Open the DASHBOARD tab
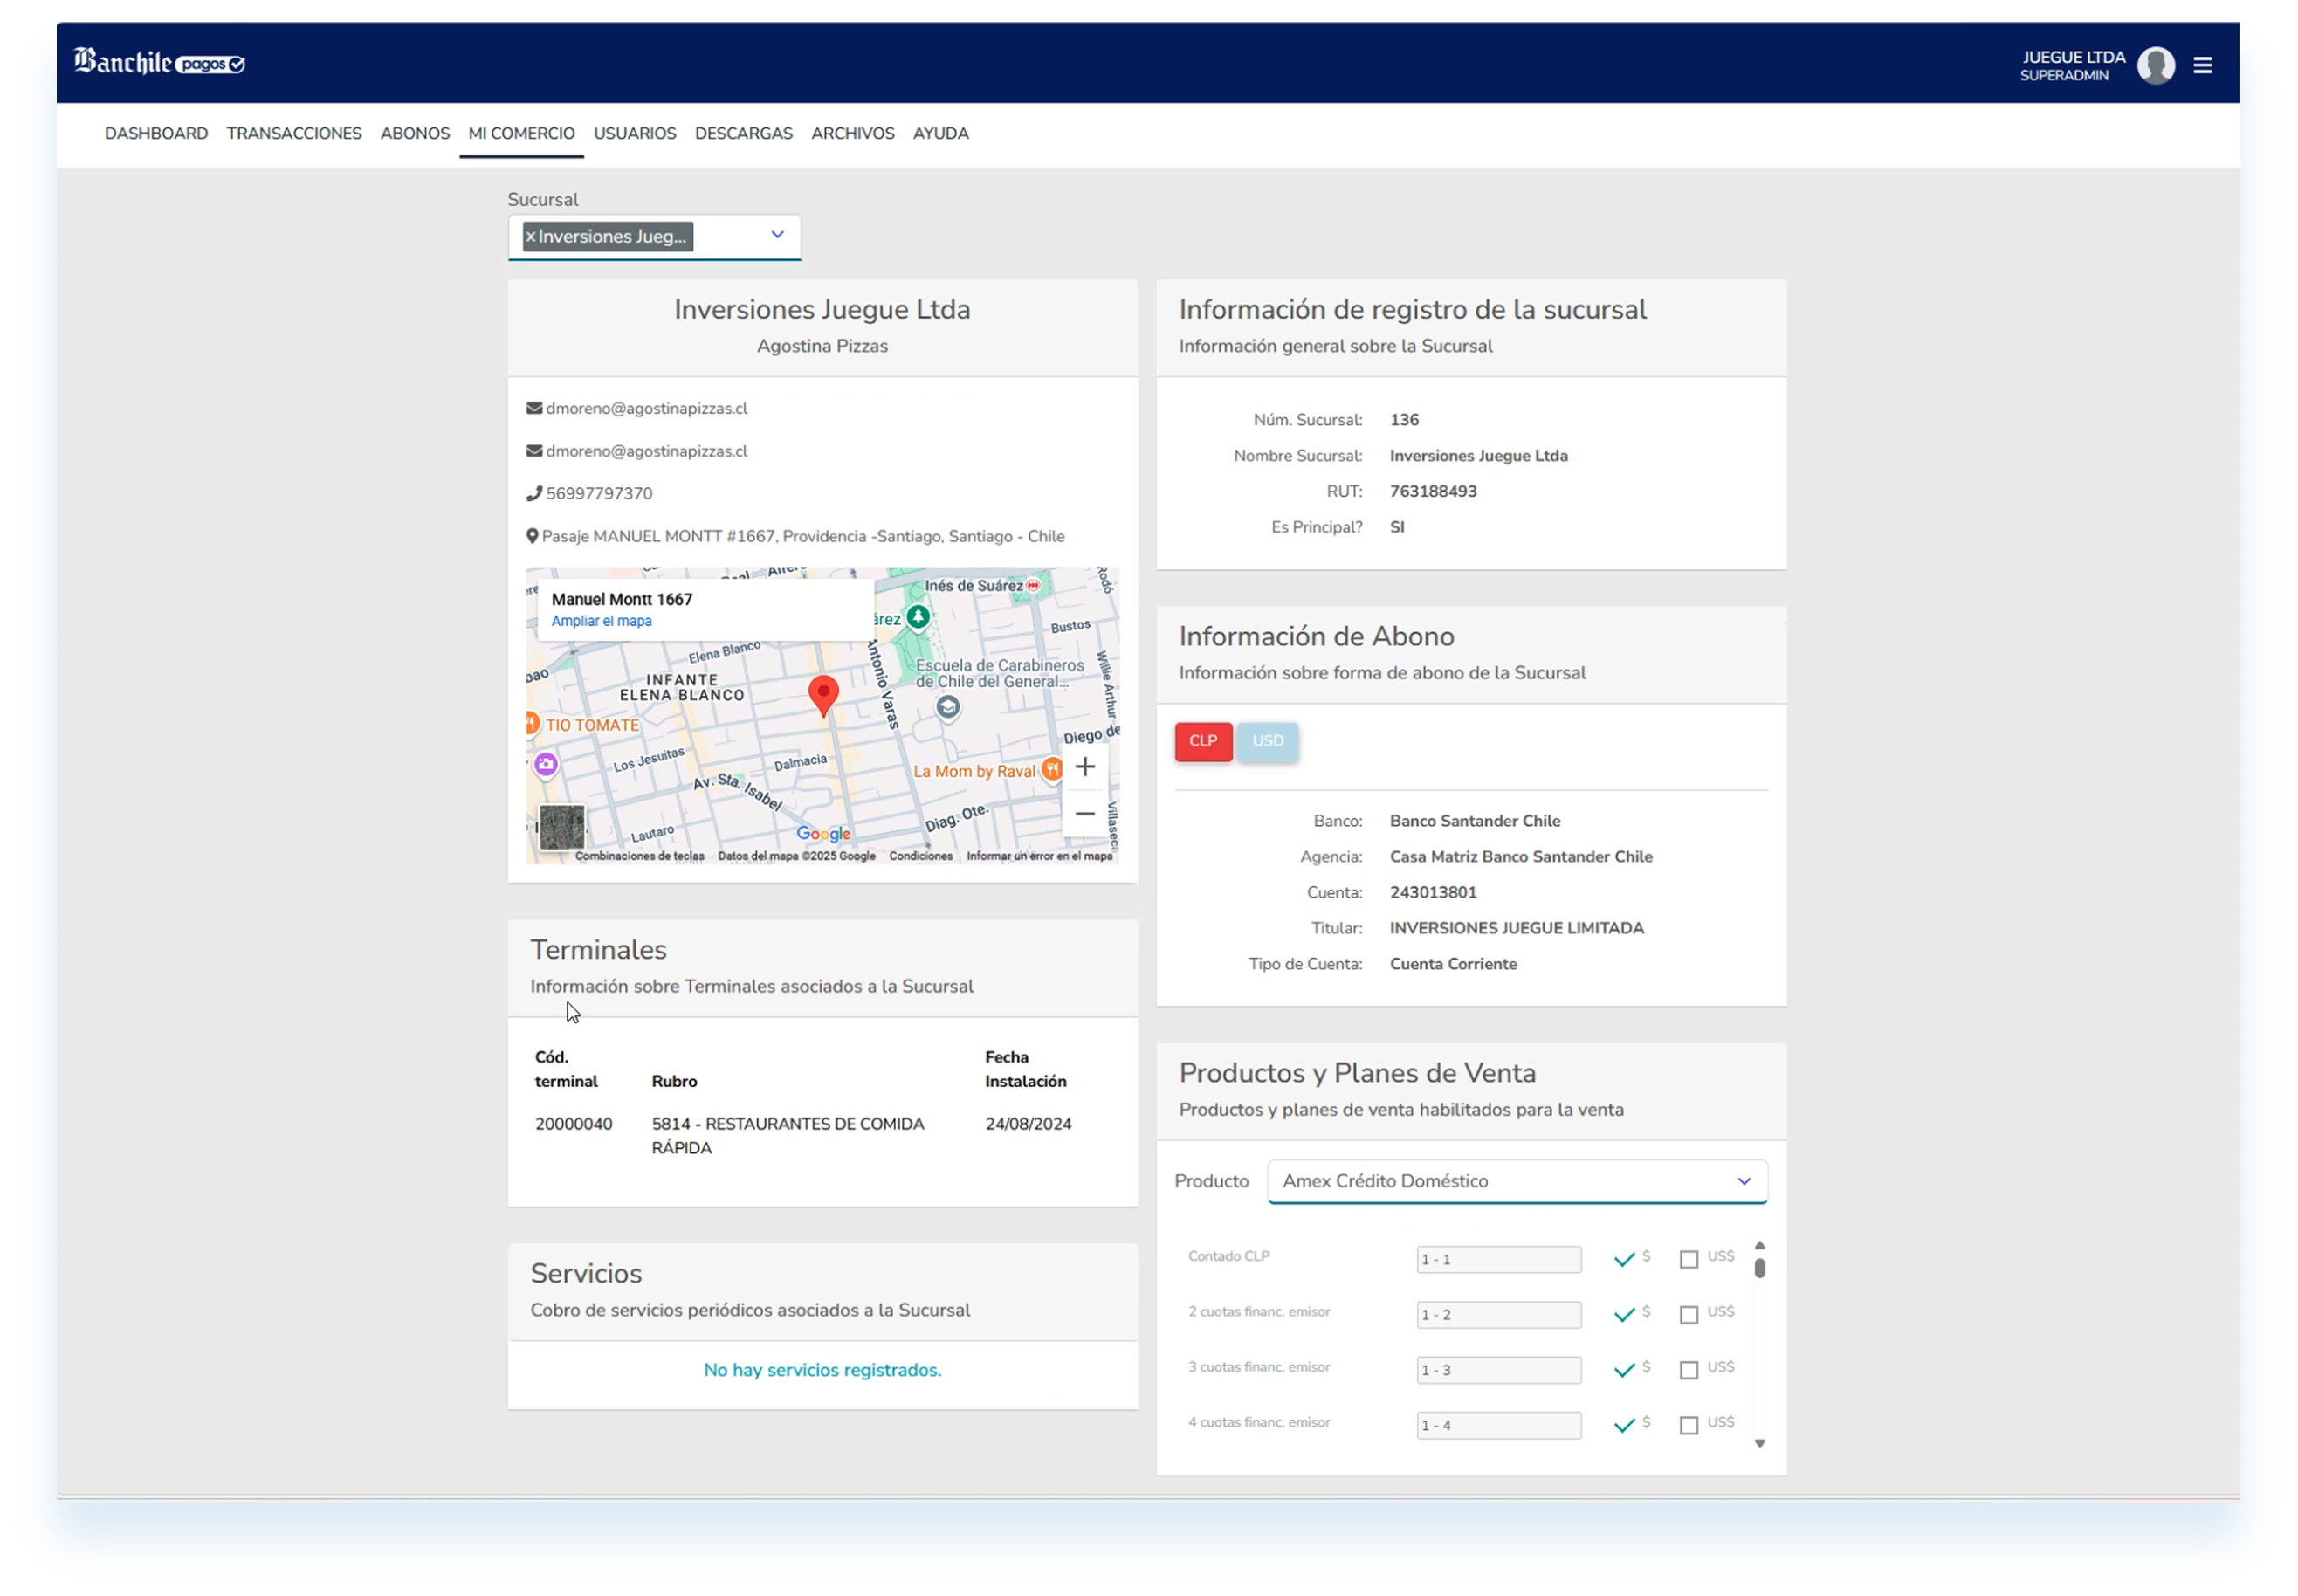2298x1596 pixels. click(x=156, y=133)
